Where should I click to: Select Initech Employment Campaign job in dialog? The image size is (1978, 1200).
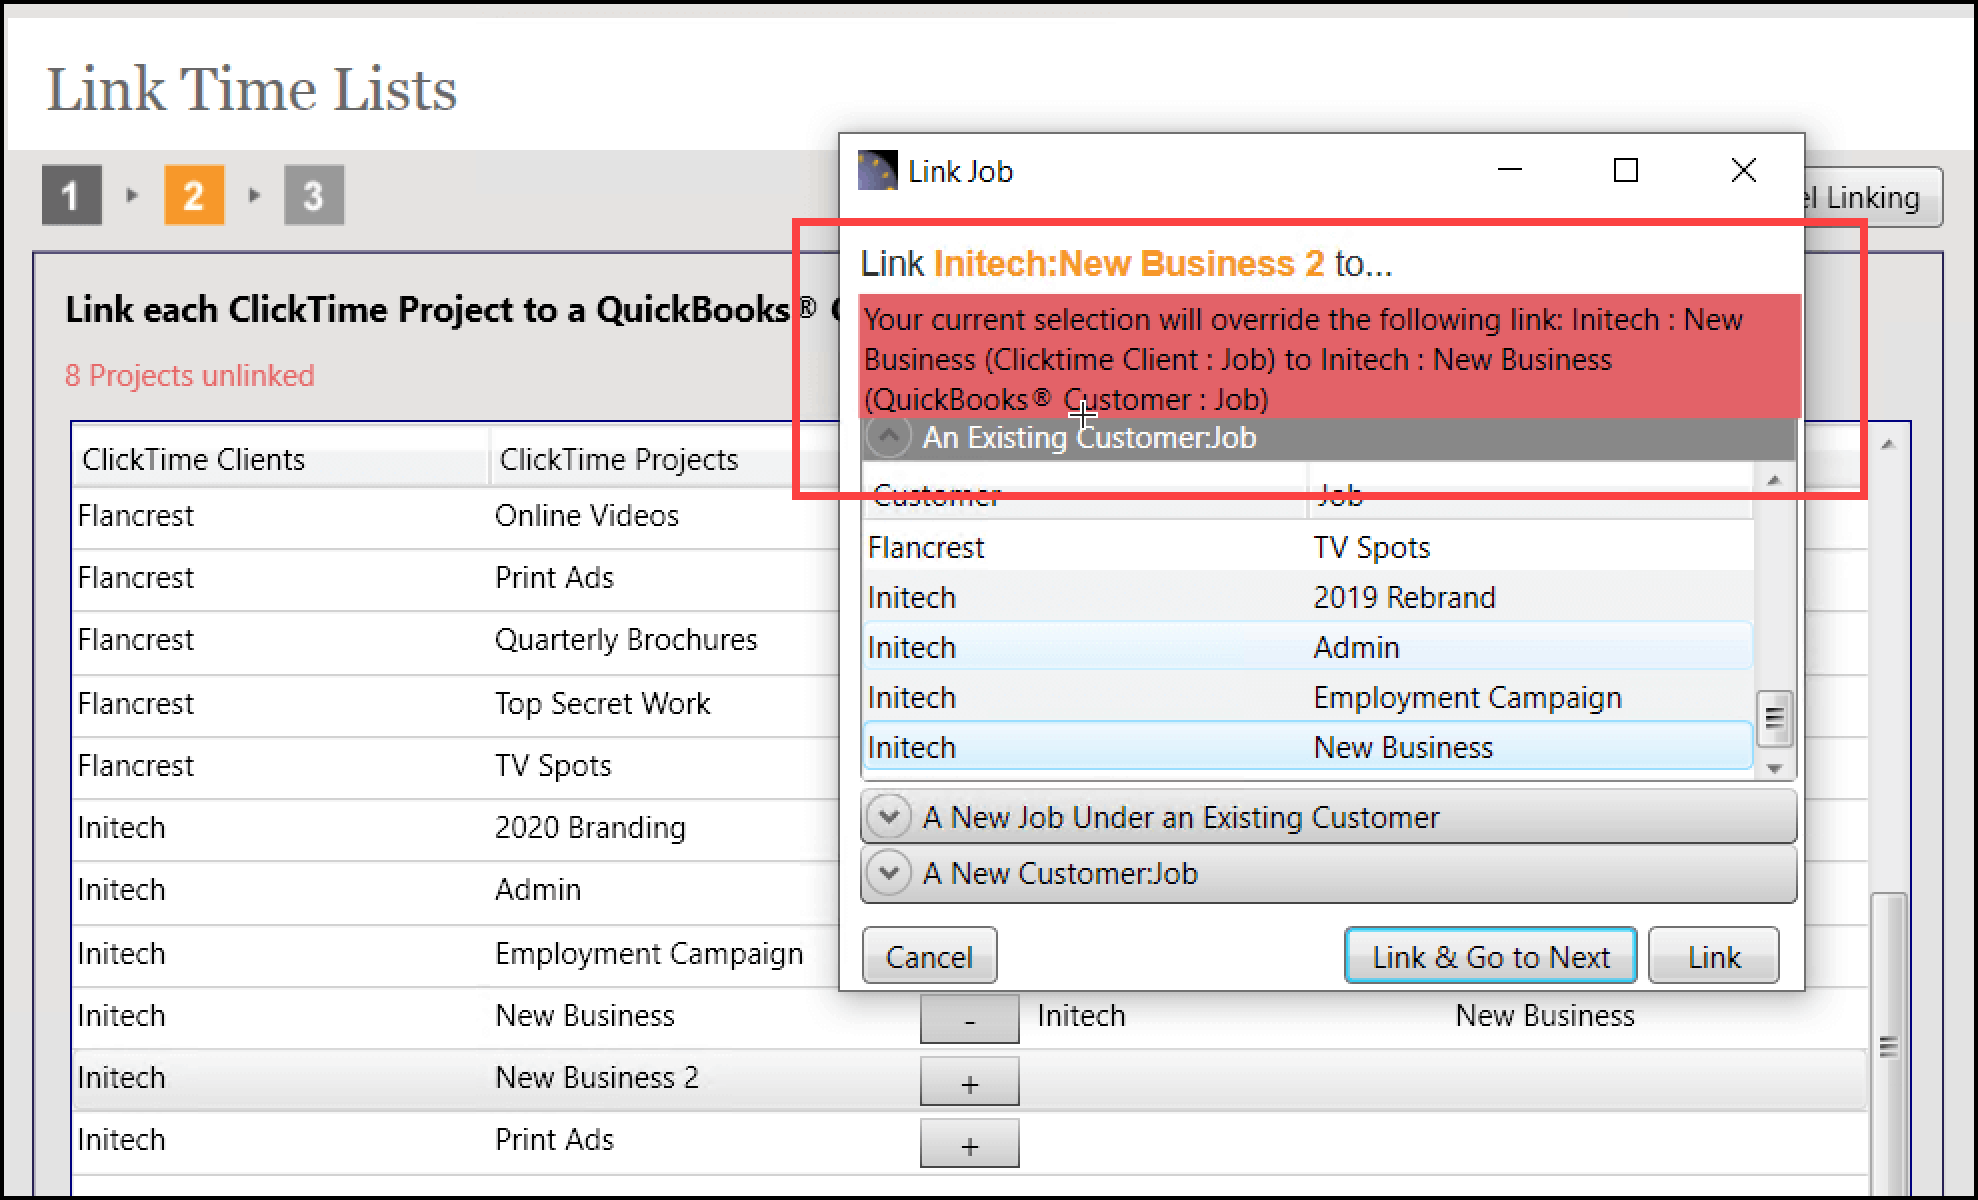tap(1307, 697)
